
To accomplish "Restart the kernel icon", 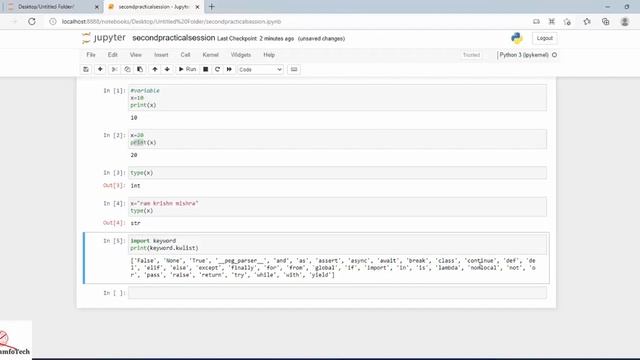I will [217, 69].
